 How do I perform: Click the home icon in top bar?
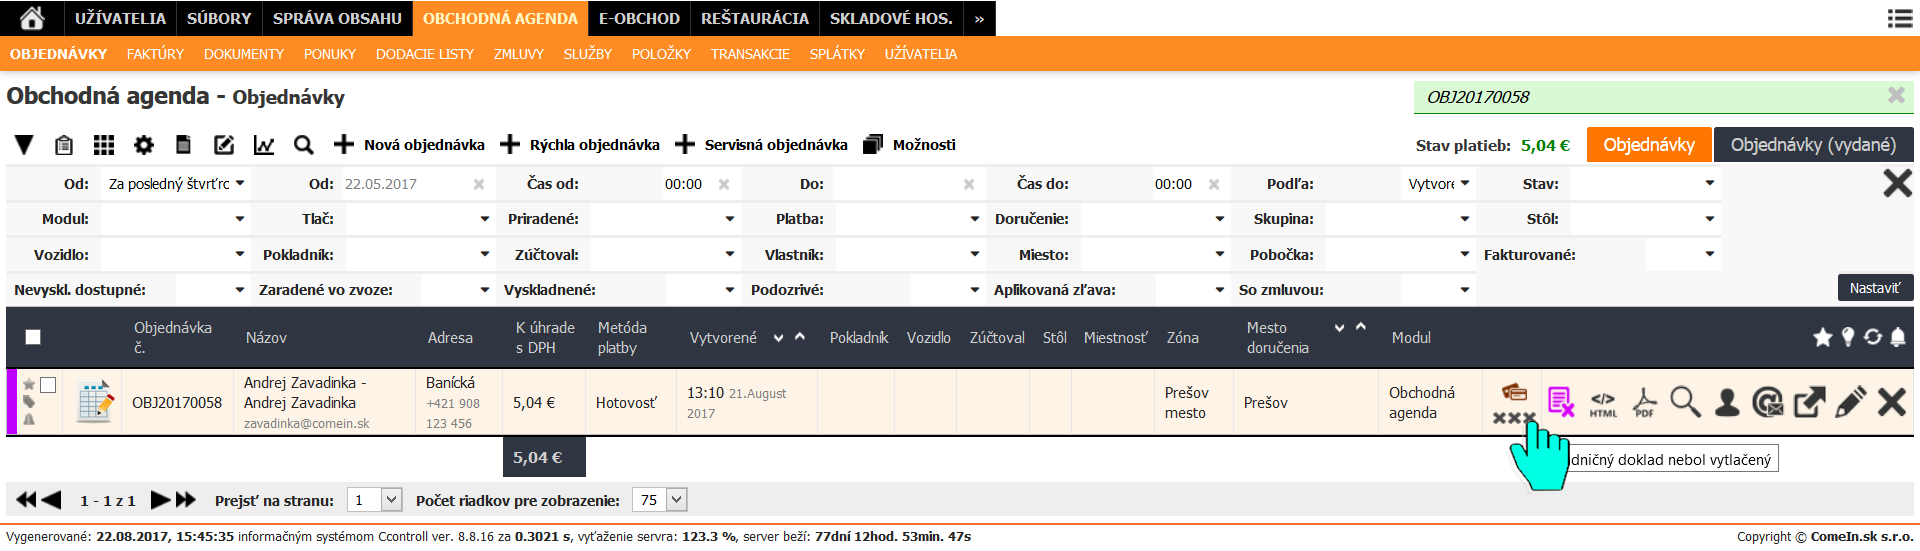click(32, 18)
